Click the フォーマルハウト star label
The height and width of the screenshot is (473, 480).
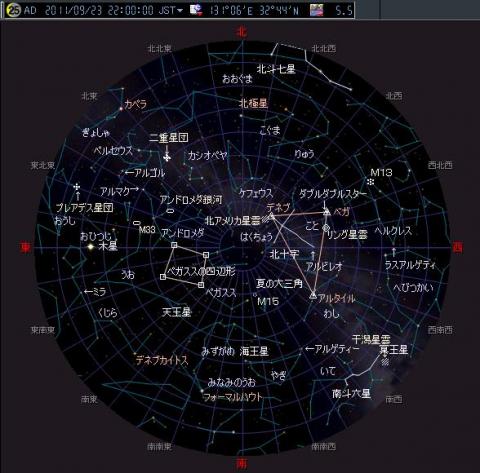[x=233, y=397]
